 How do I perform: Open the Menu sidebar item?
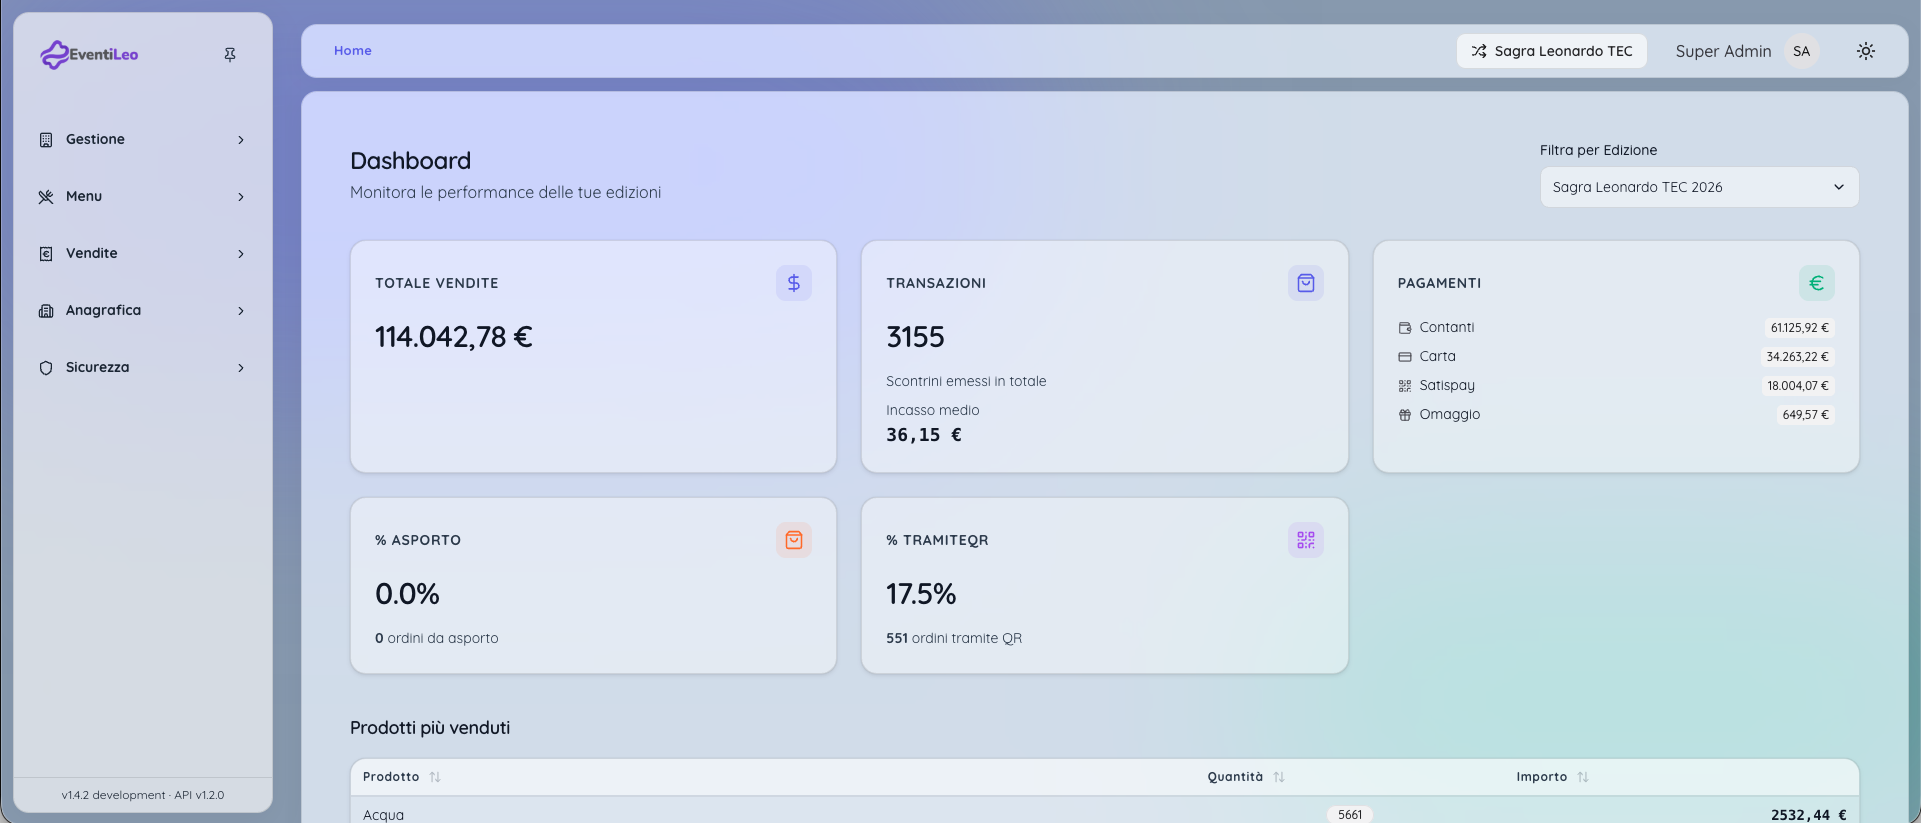click(143, 197)
